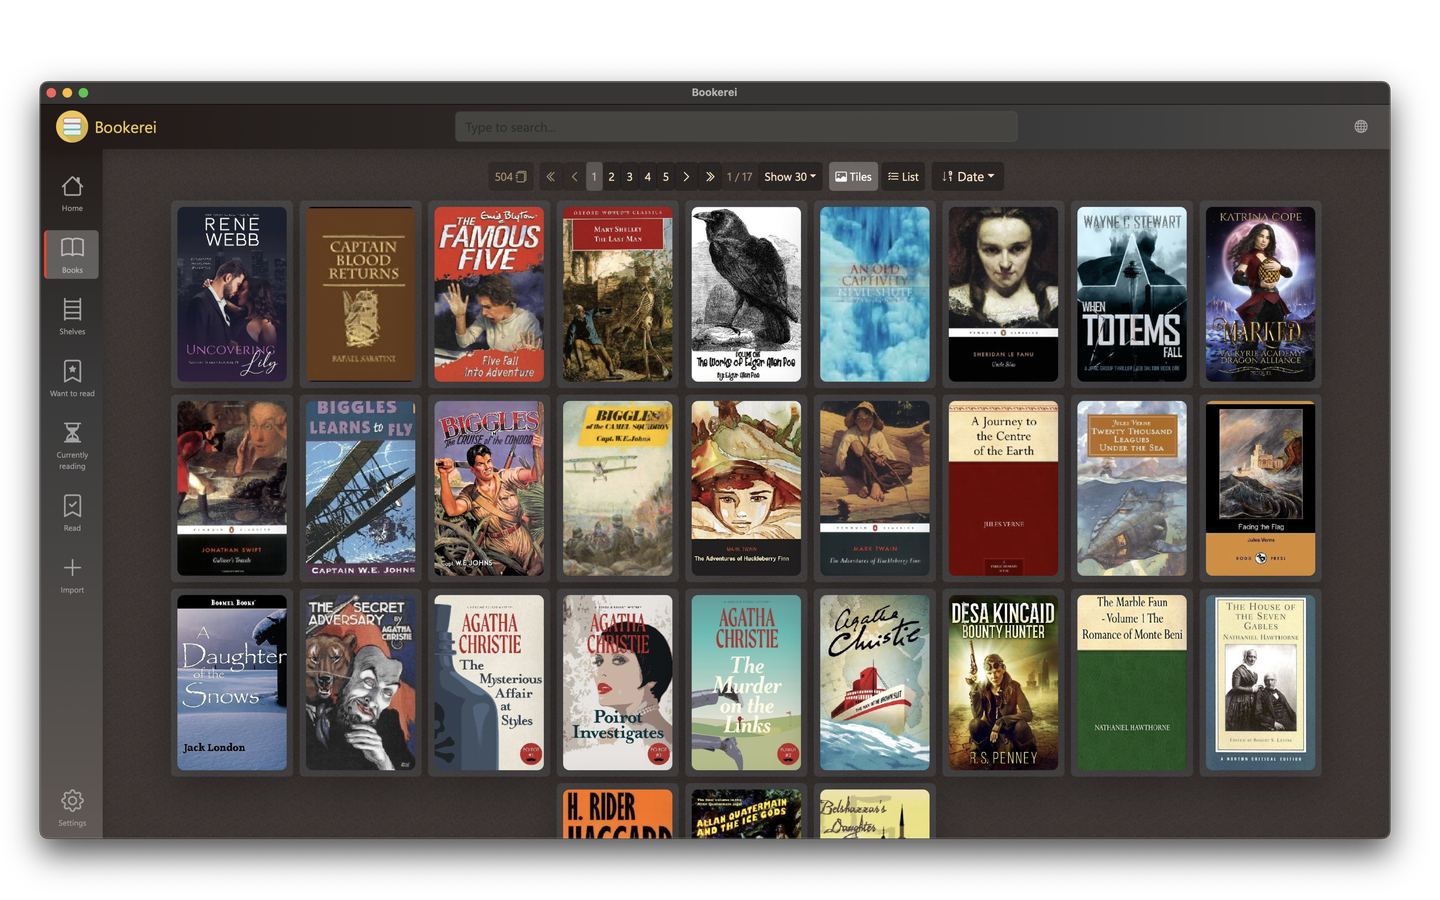Go to the next page arrow
Viewport: 1440px width, 900px height.
pos(686,177)
